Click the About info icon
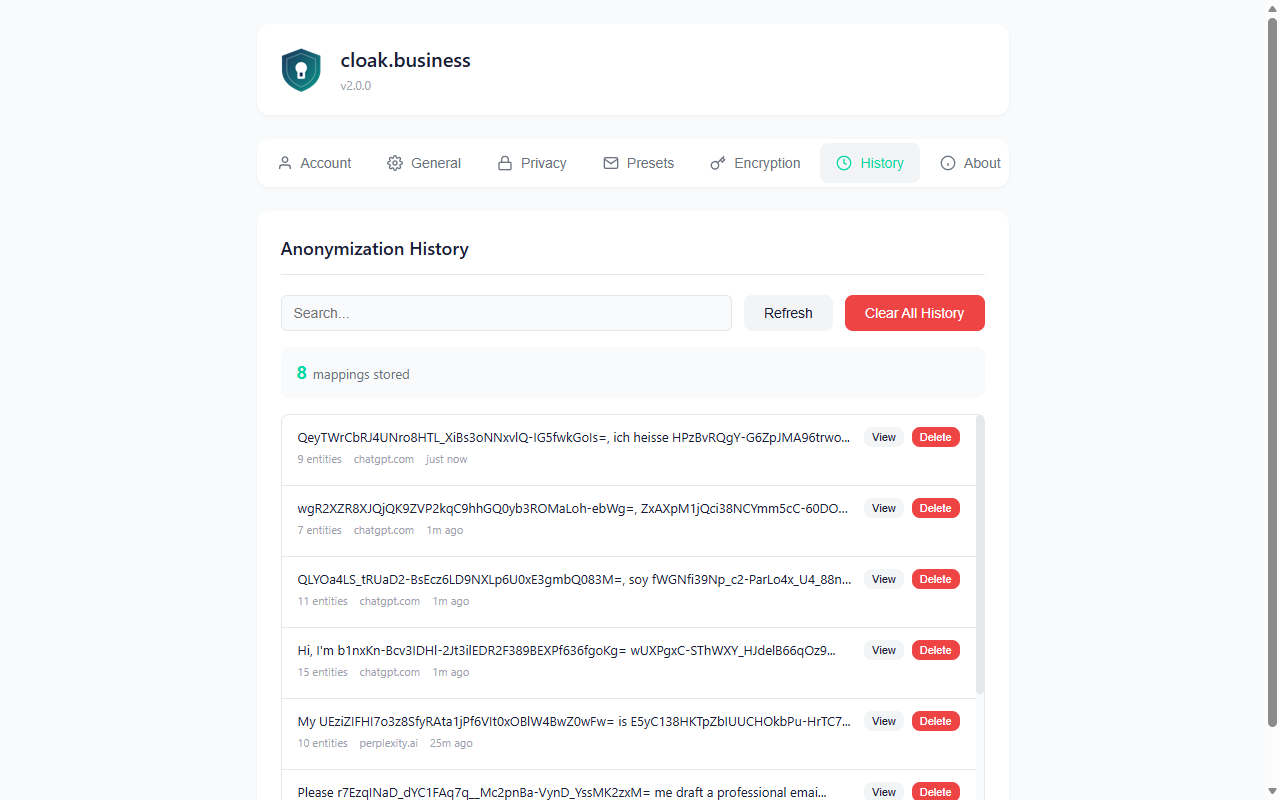 [948, 163]
